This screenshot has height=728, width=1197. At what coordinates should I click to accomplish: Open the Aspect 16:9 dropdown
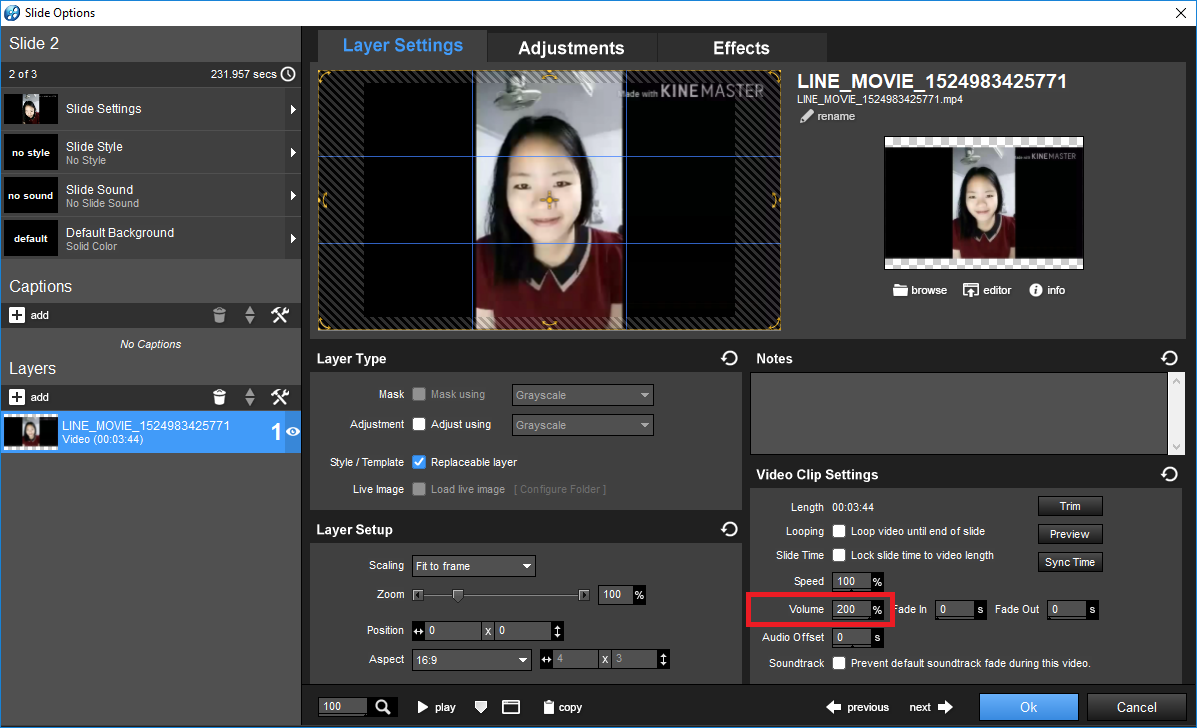point(472,660)
